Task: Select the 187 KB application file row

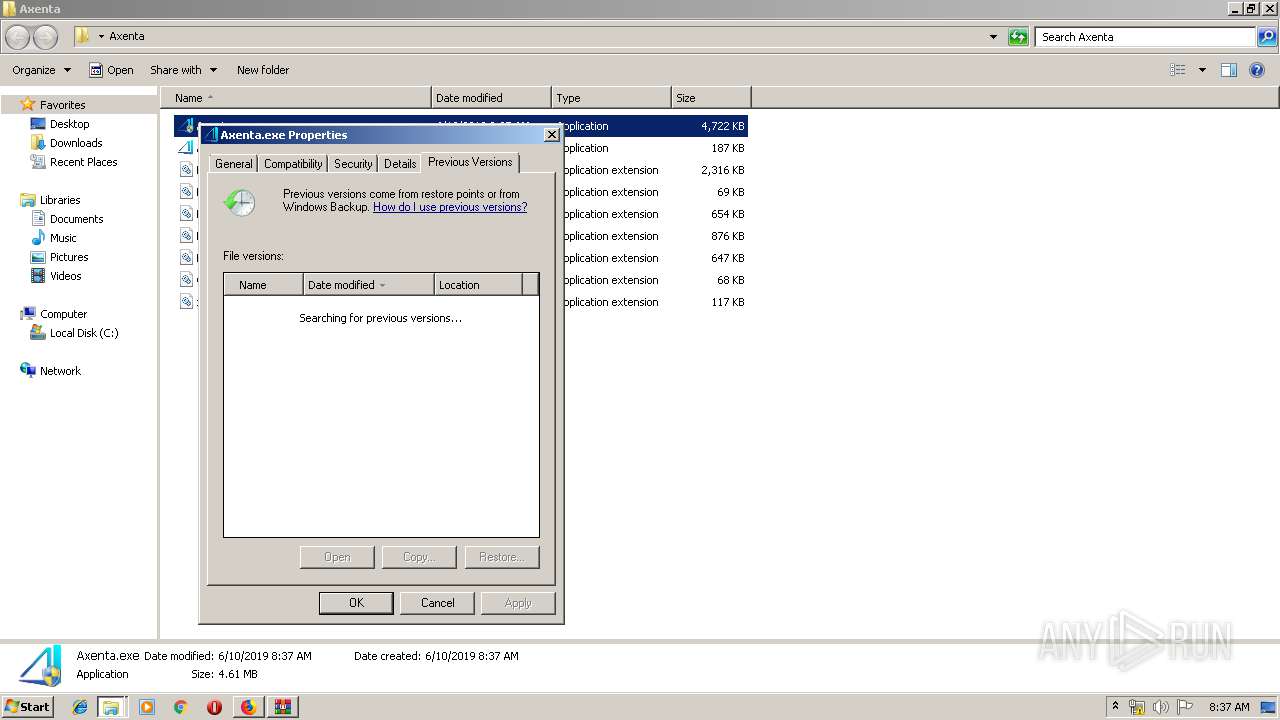Action: click(x=460, y=148)
